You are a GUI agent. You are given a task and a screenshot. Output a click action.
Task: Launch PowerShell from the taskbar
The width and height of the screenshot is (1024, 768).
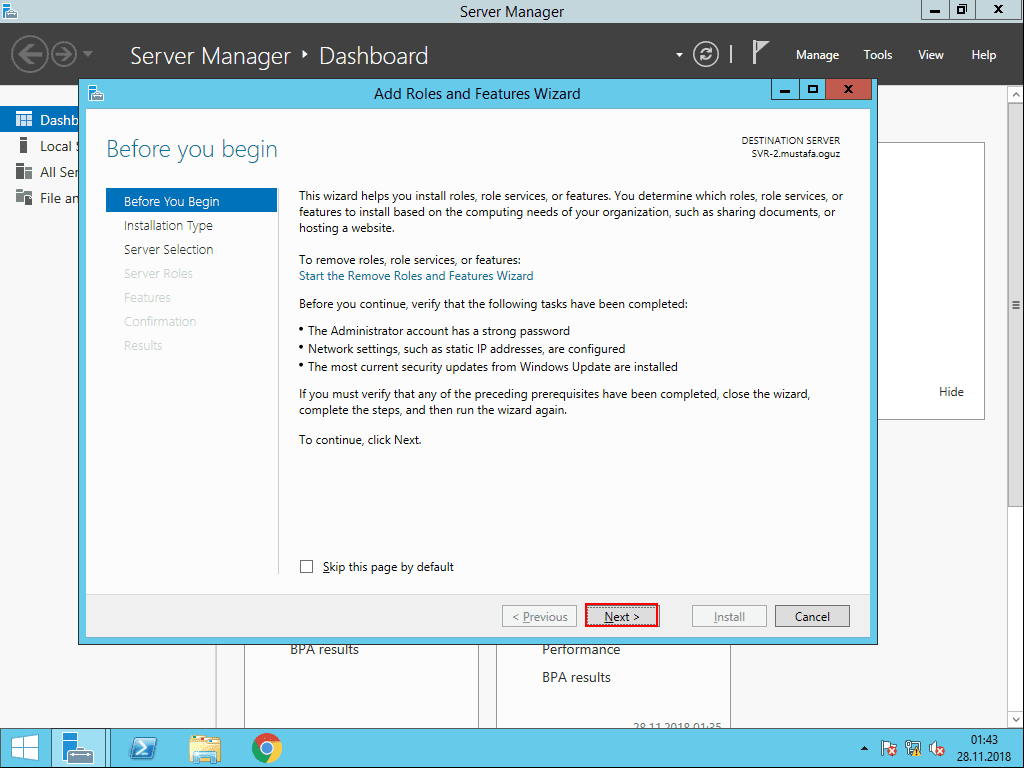142,747
